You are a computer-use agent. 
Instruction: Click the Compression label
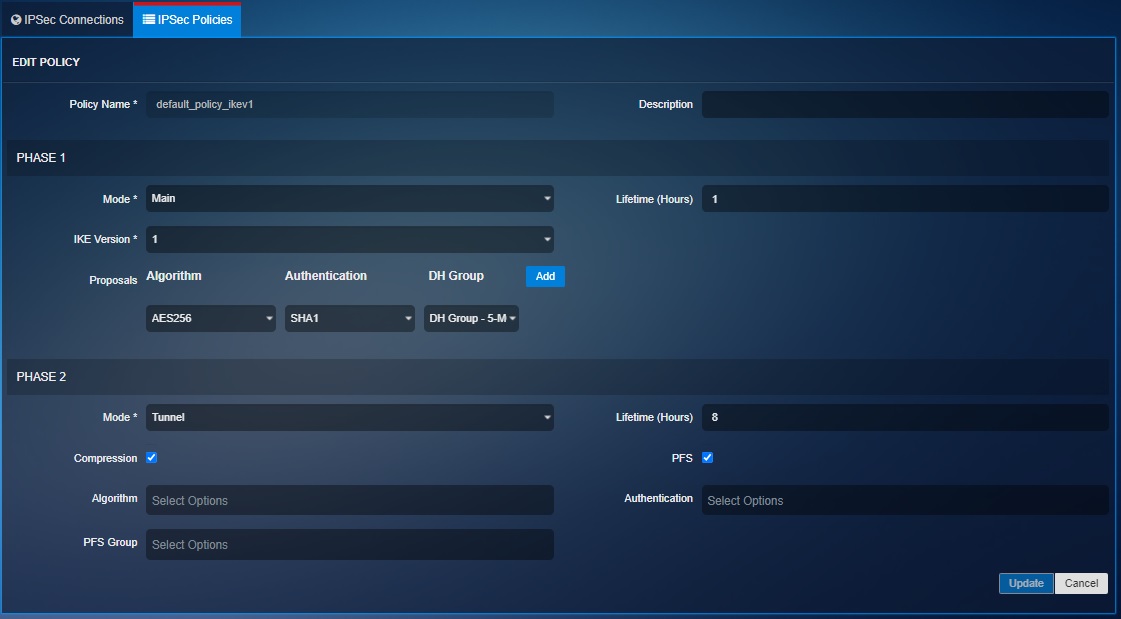tap(105, 458)
